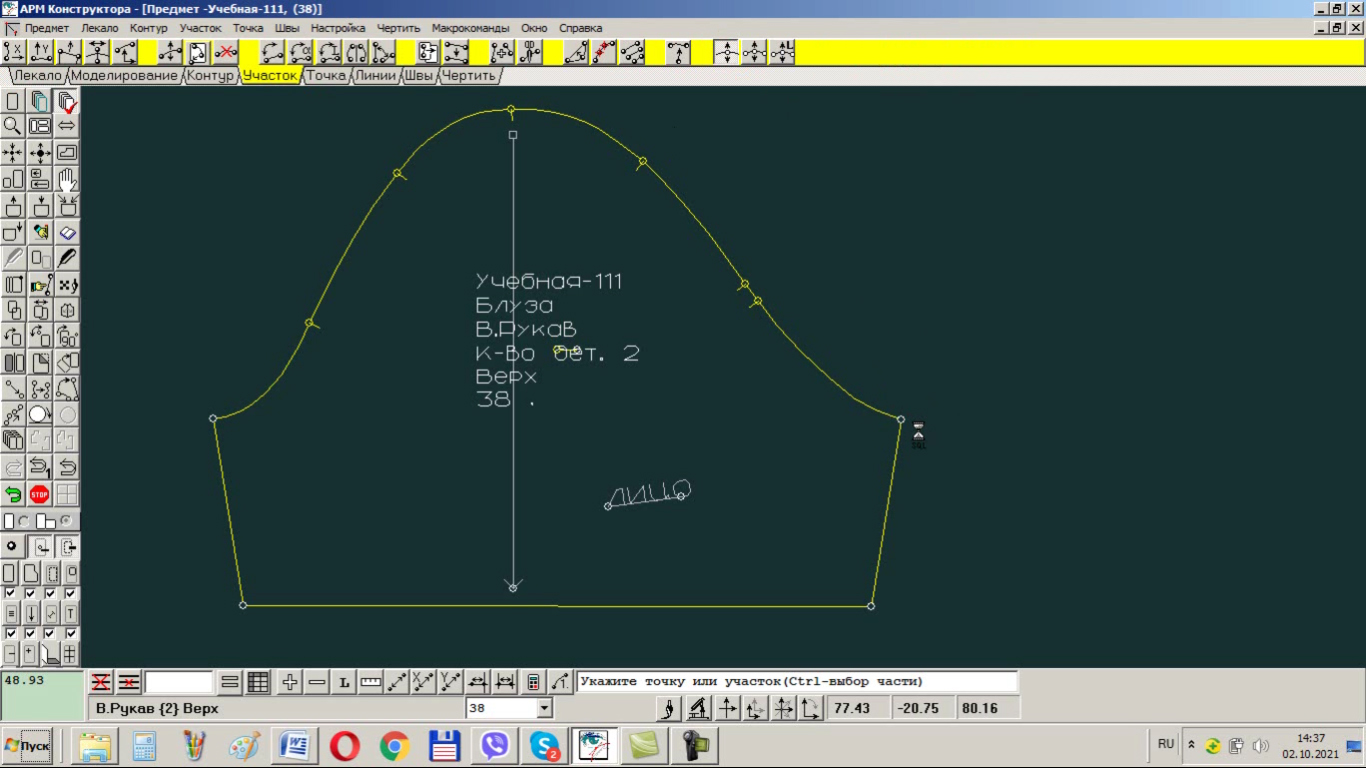This screenshot has width=1366, height=768.
Task: Click the ЛИЦО text on the pattern
Action: (649, 494)
